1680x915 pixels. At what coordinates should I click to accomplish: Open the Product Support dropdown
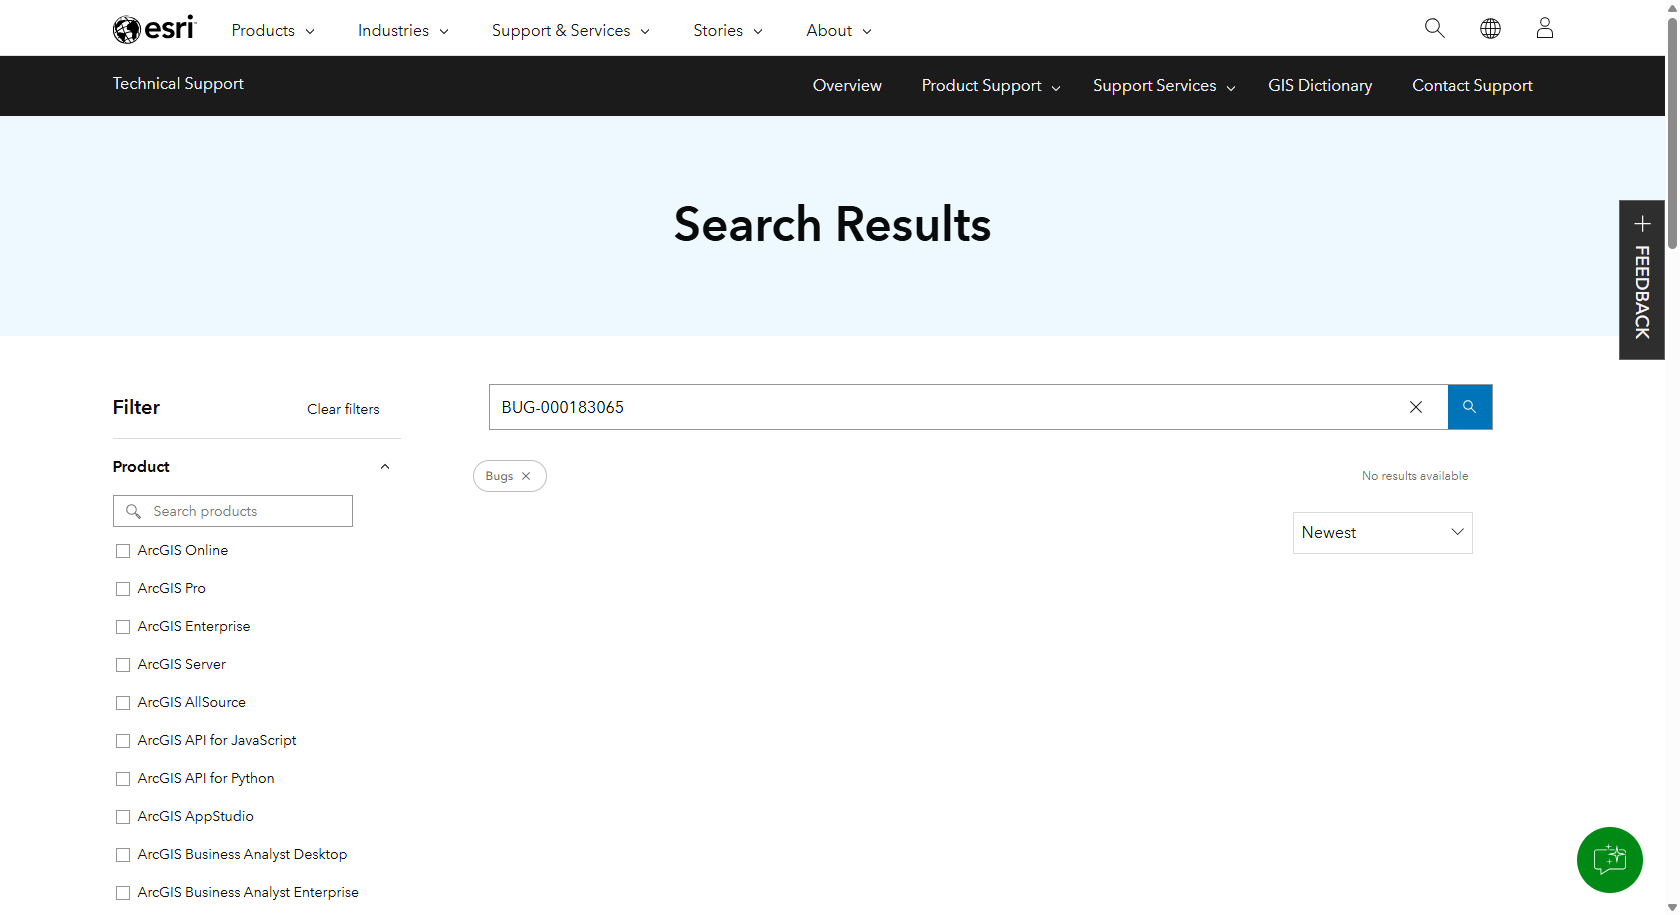coord(991,86)
